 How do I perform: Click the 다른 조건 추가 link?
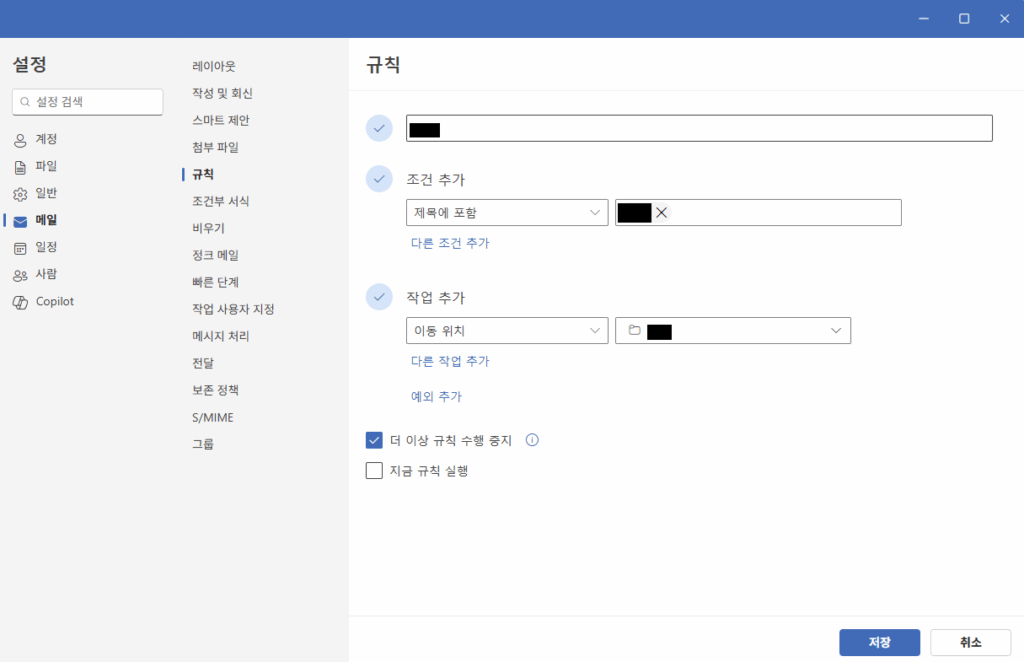point(450,242)
